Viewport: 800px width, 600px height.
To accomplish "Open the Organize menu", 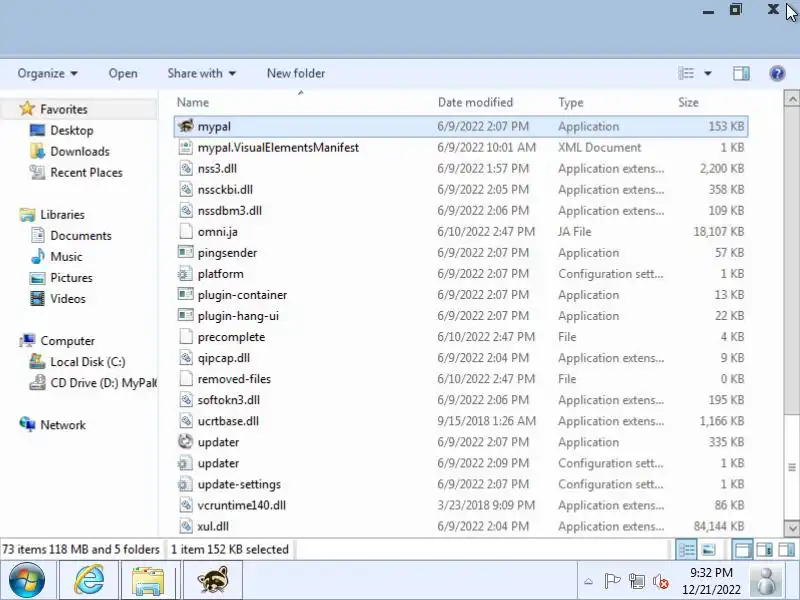I will click(47, 73).
